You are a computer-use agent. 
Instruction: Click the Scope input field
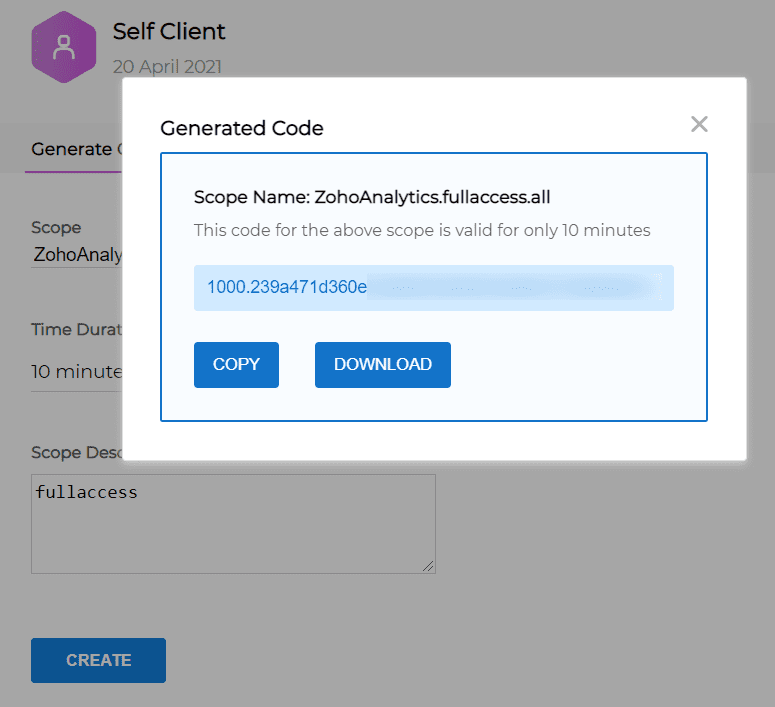coord(78,254)
